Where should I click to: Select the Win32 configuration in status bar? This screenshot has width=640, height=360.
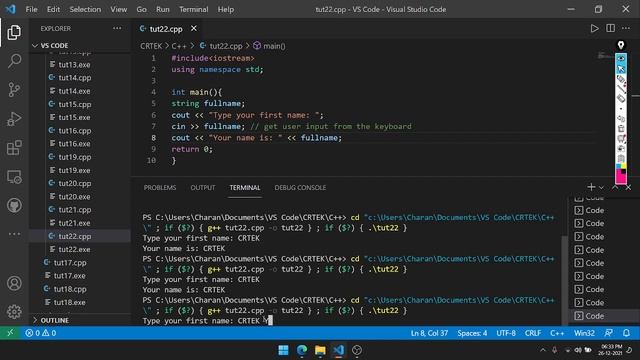(x=584, y=333)
